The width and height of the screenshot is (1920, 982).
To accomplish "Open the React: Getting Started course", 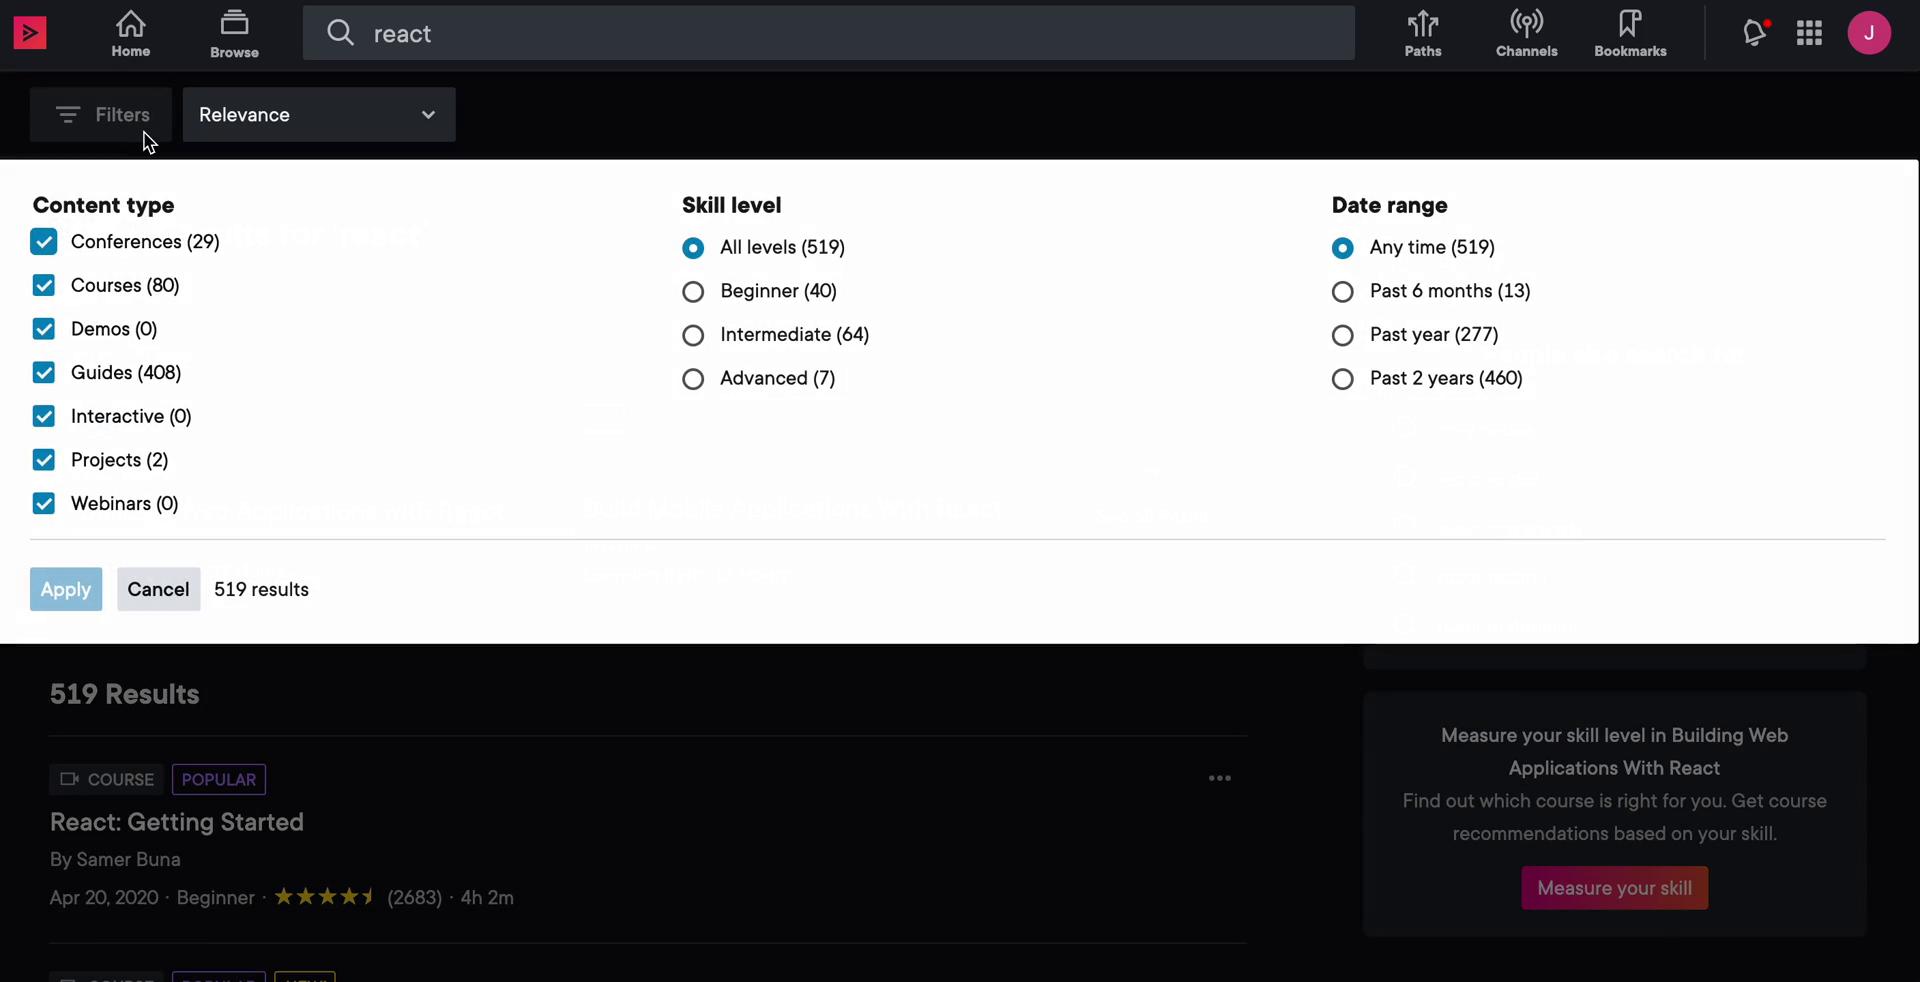I will click(177, 822).
